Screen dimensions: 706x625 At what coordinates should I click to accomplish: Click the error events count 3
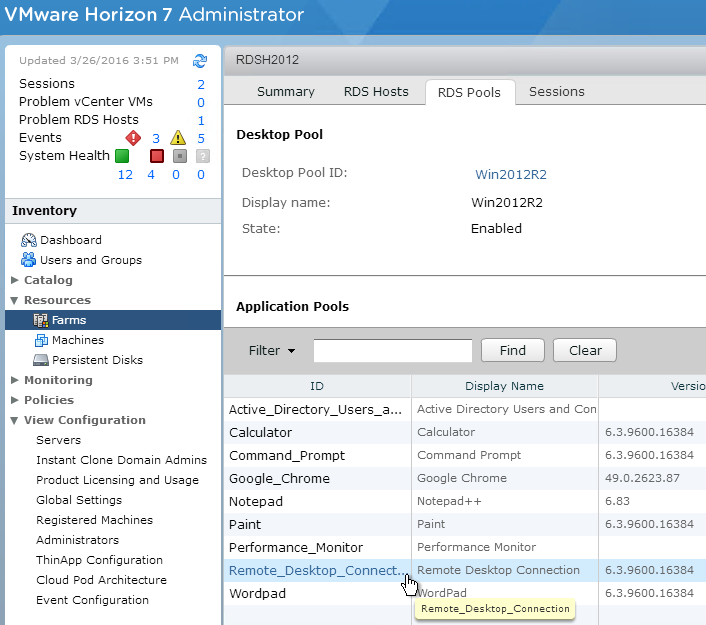156,139
